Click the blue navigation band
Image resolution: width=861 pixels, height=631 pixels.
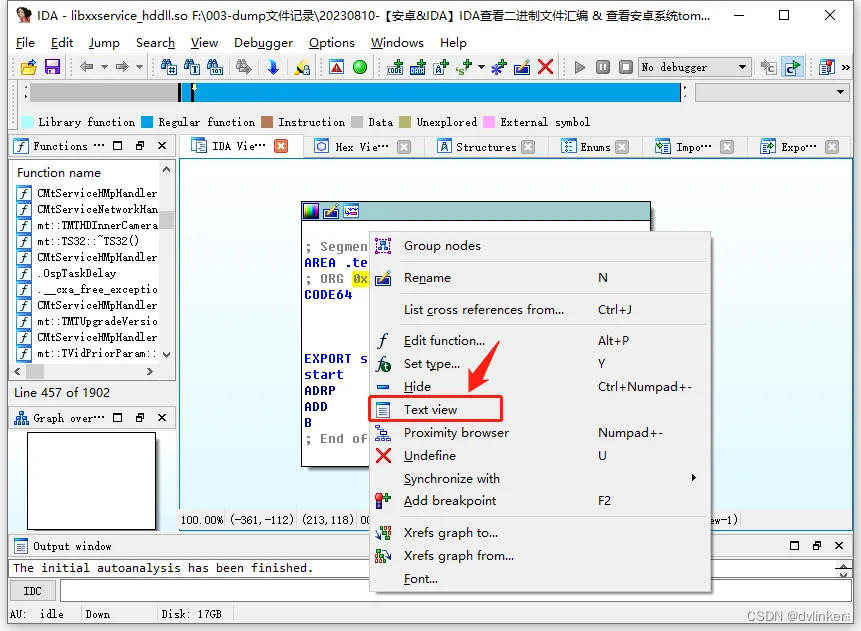[x=437, y=92]
